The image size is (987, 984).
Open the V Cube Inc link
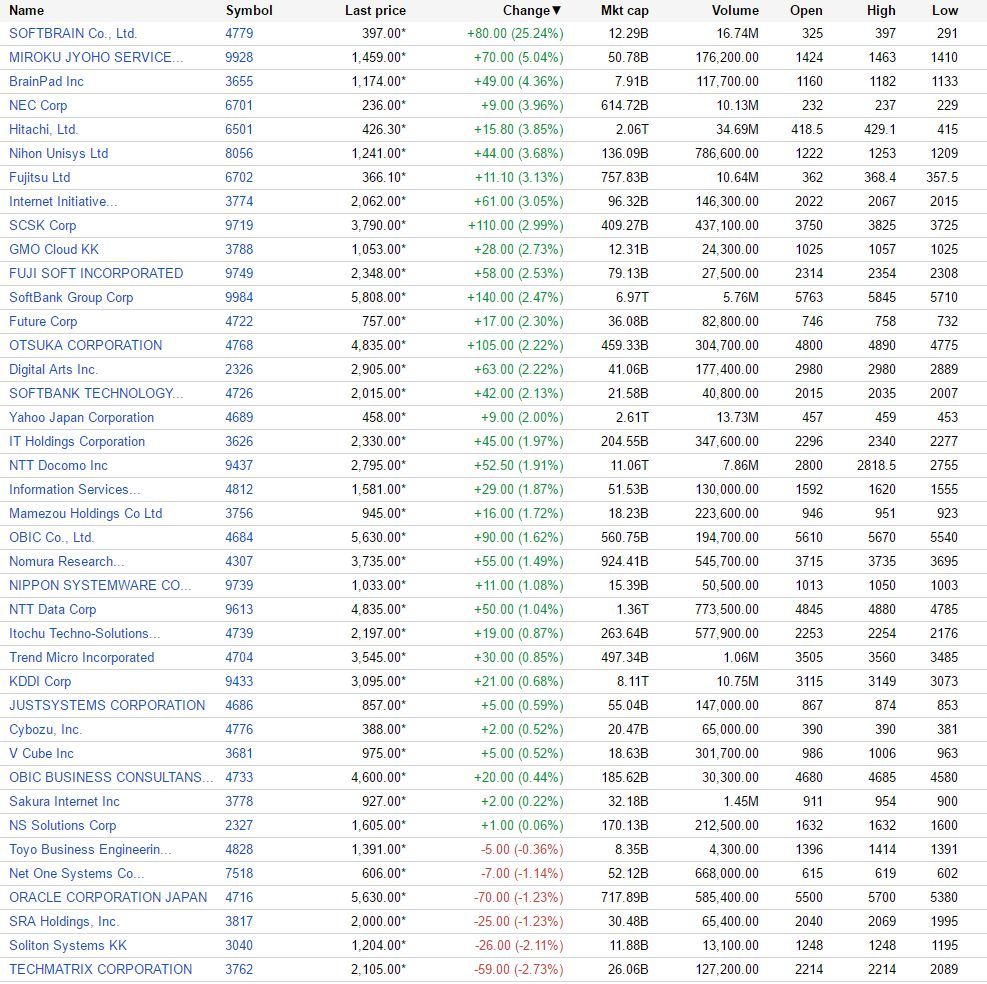41,753
